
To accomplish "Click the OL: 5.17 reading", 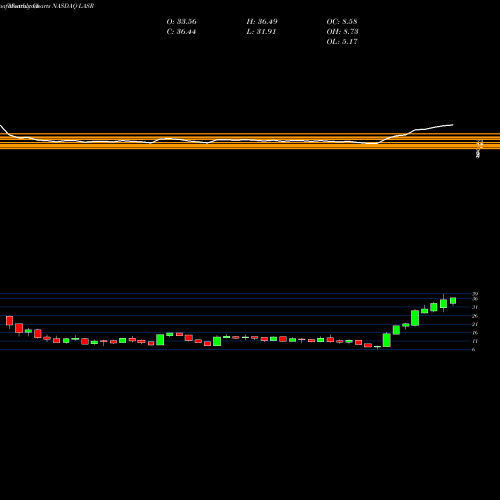I will click(342, 42).
